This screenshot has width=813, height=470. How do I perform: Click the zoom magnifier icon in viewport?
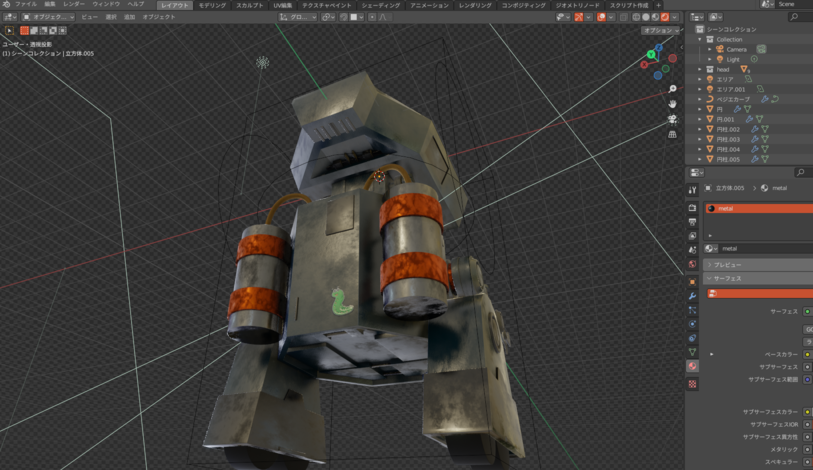pyautogui.click(x=672, y=90)
